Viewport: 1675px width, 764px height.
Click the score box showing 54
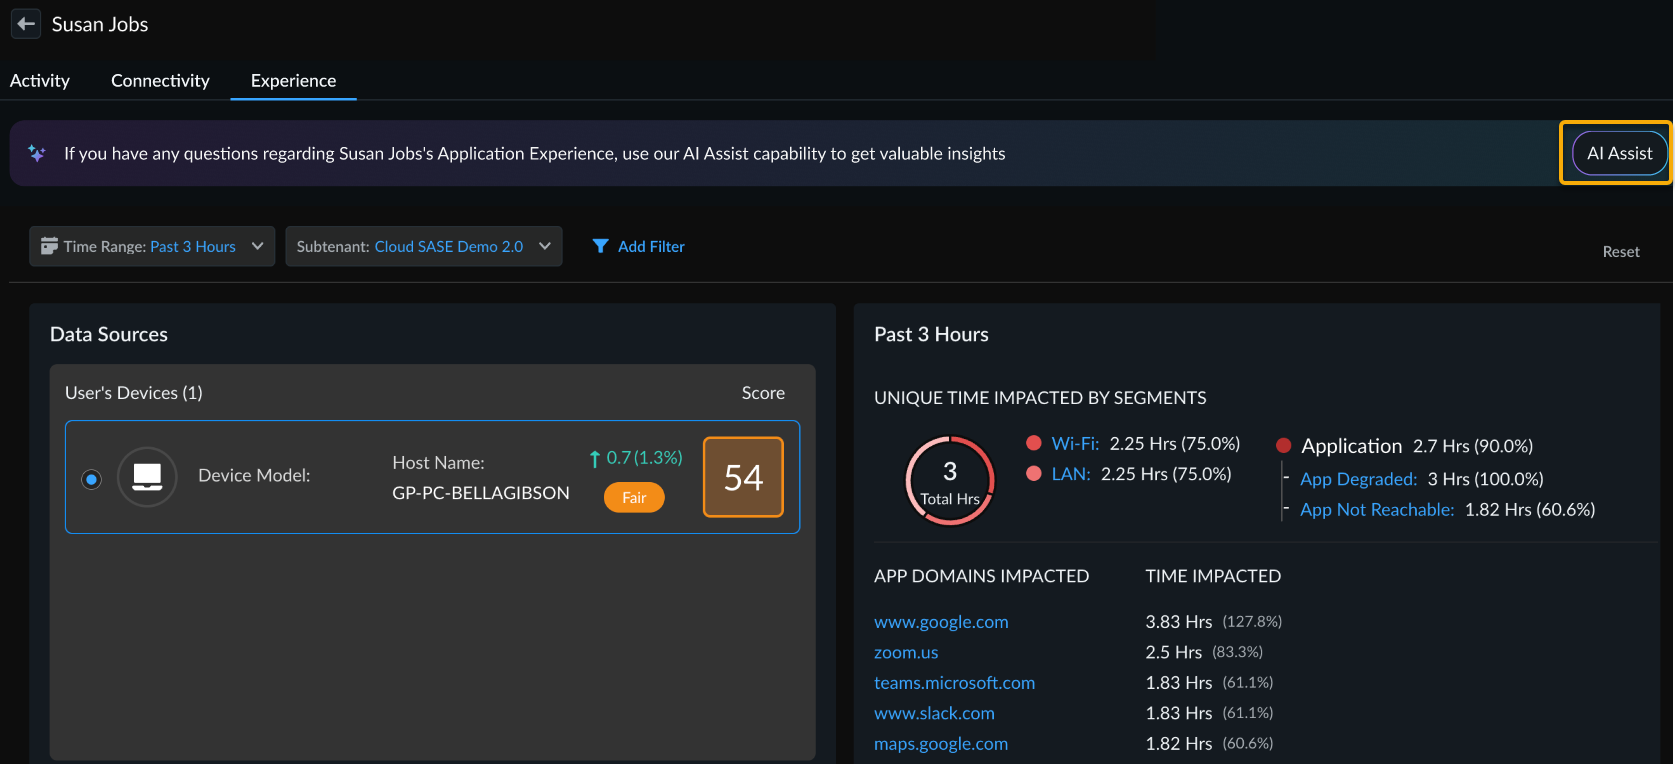(x=743, y=477)
